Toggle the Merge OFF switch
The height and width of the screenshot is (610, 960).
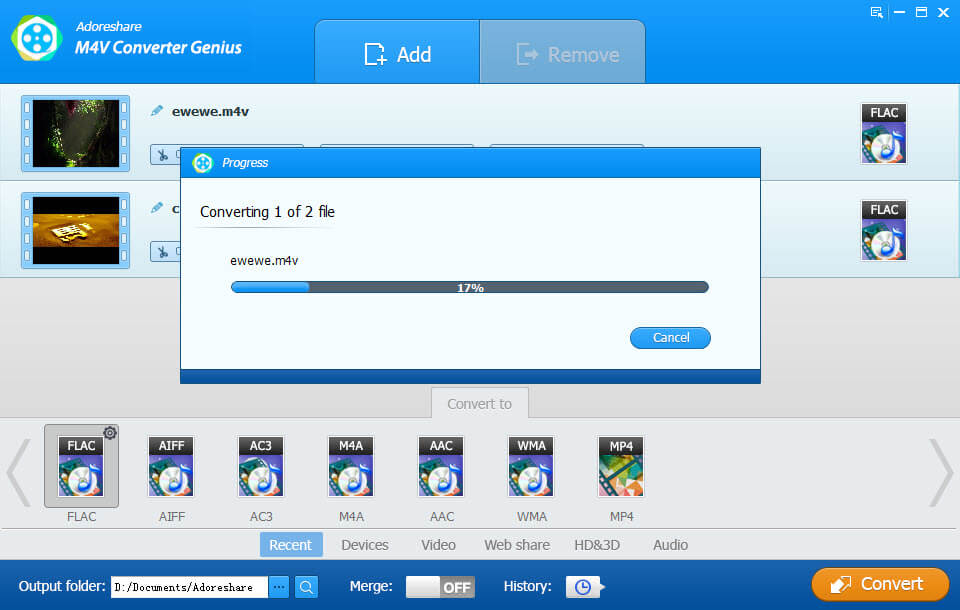(440, 587)
